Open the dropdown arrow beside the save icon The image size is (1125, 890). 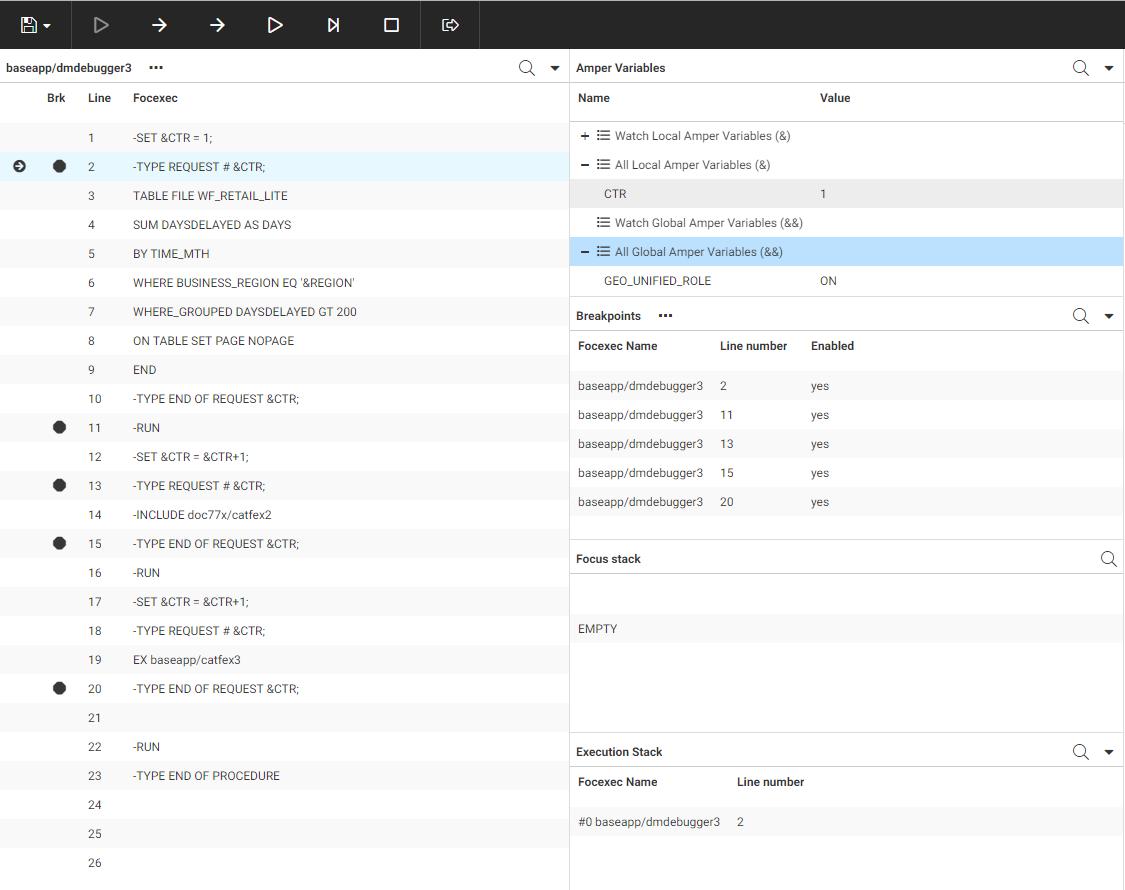point(47,26)
